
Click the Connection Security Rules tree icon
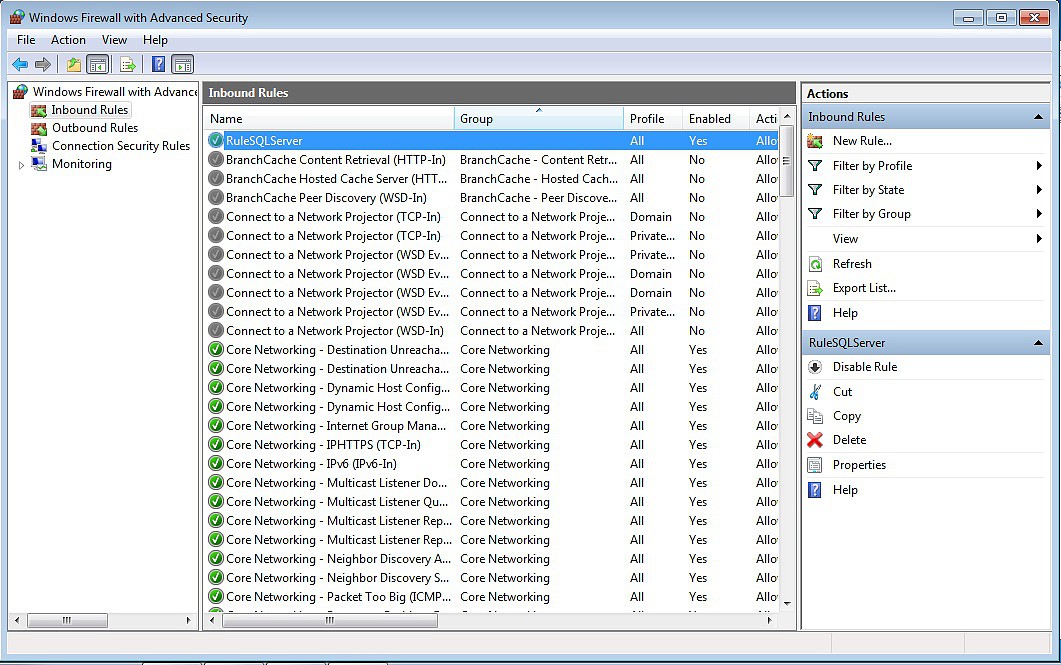coord(39,145)
